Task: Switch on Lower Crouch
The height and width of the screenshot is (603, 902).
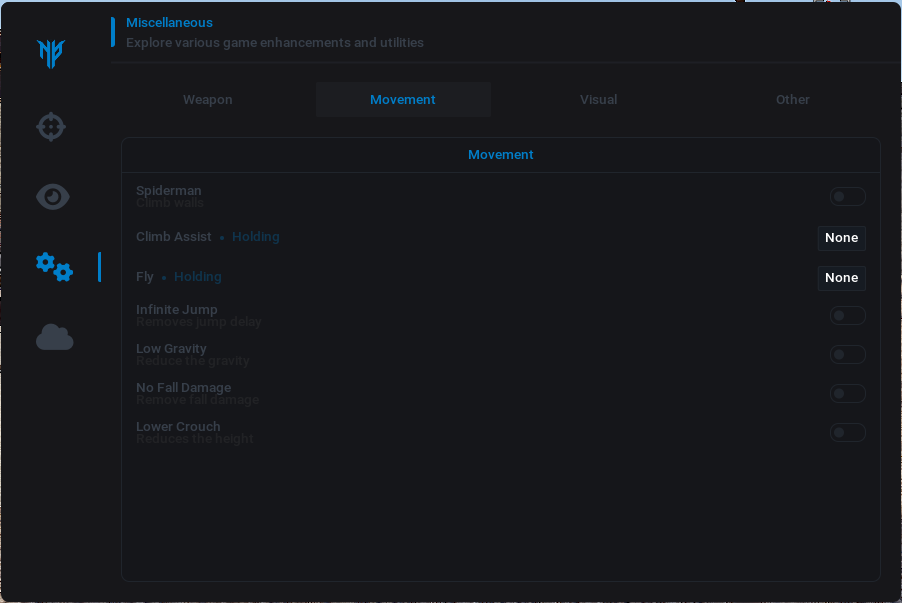Action: (x=847, y=433)
